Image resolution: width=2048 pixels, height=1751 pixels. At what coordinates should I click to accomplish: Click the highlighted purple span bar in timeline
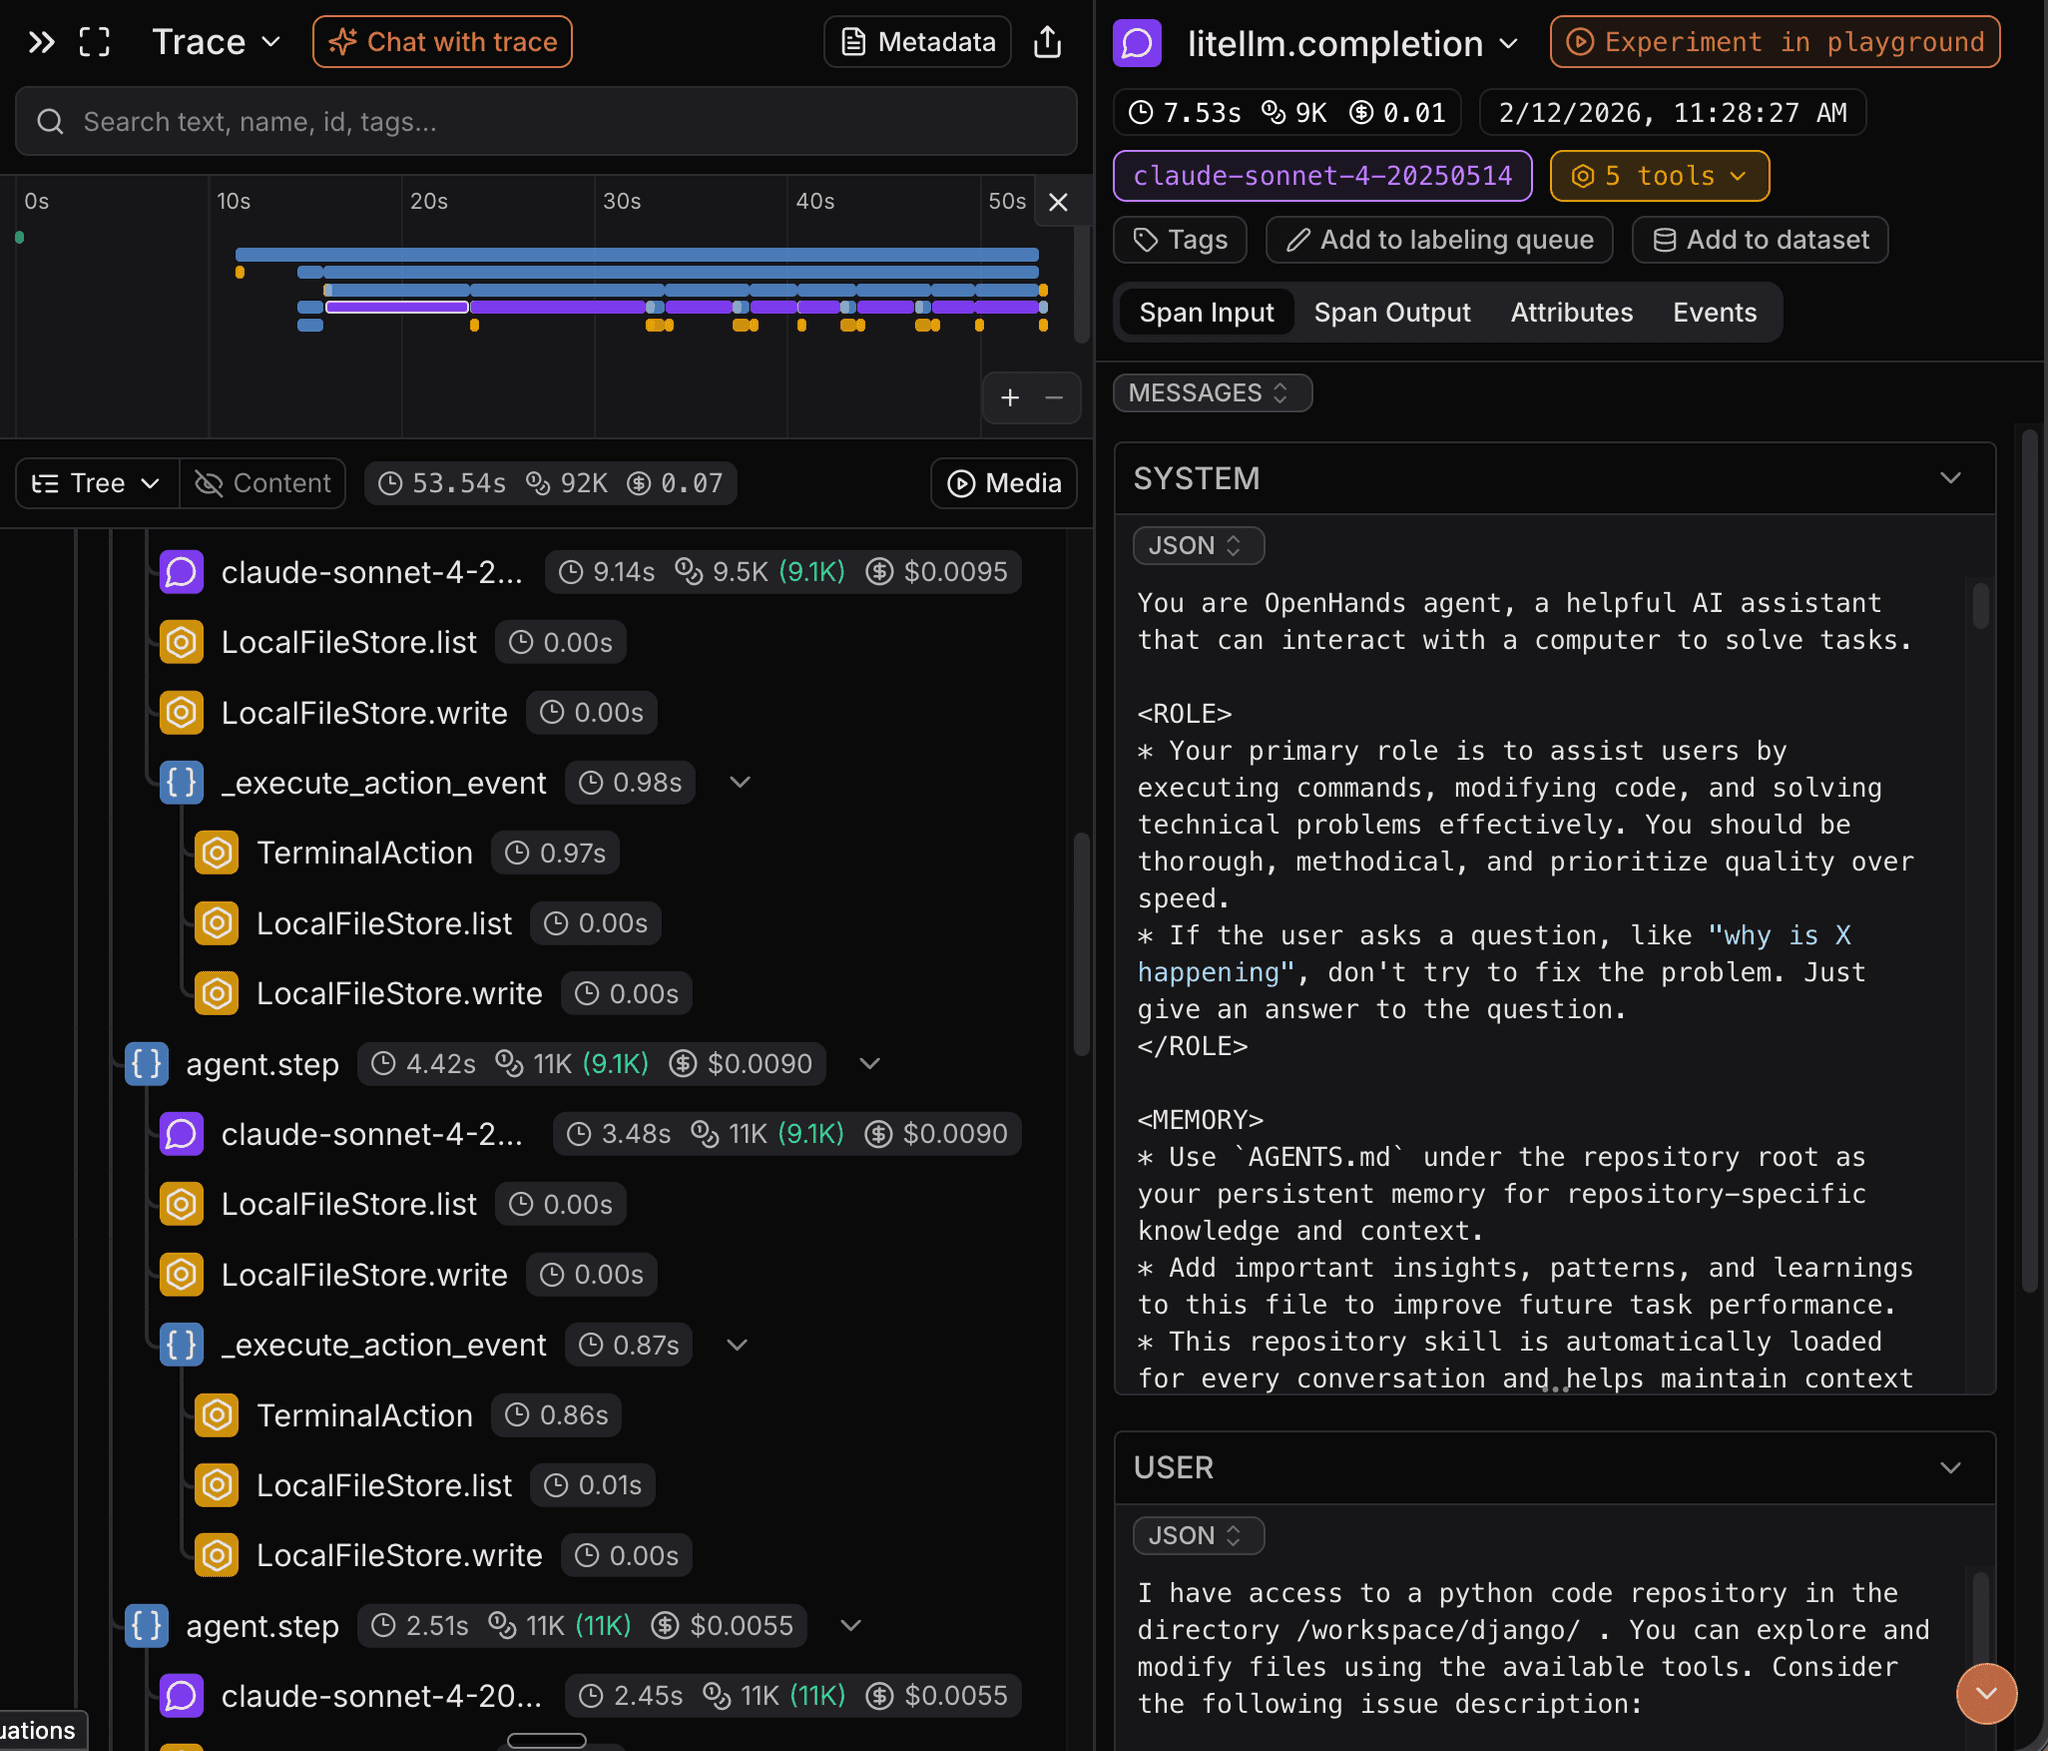click(397, 307)
